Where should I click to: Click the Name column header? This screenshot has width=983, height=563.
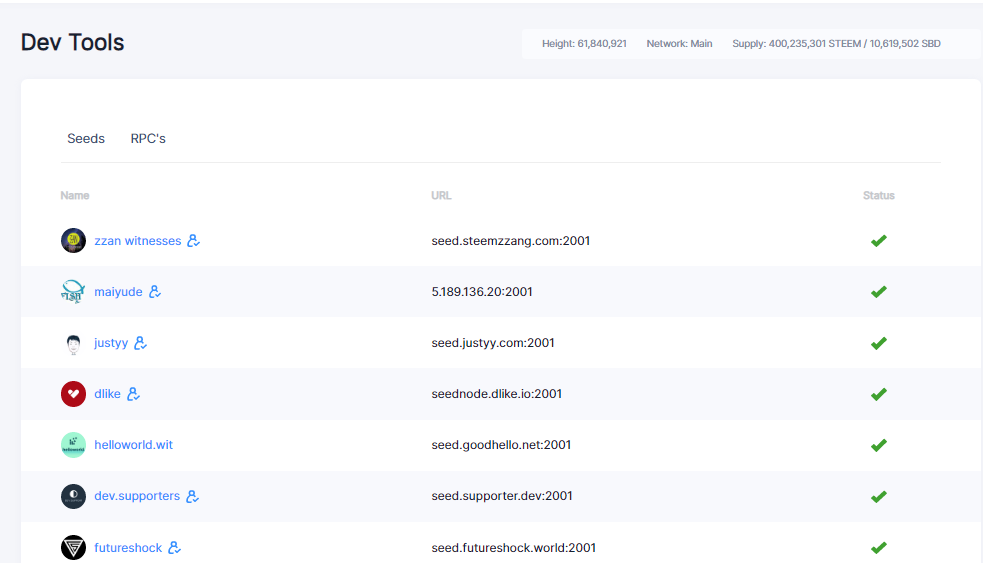(75, 196)
